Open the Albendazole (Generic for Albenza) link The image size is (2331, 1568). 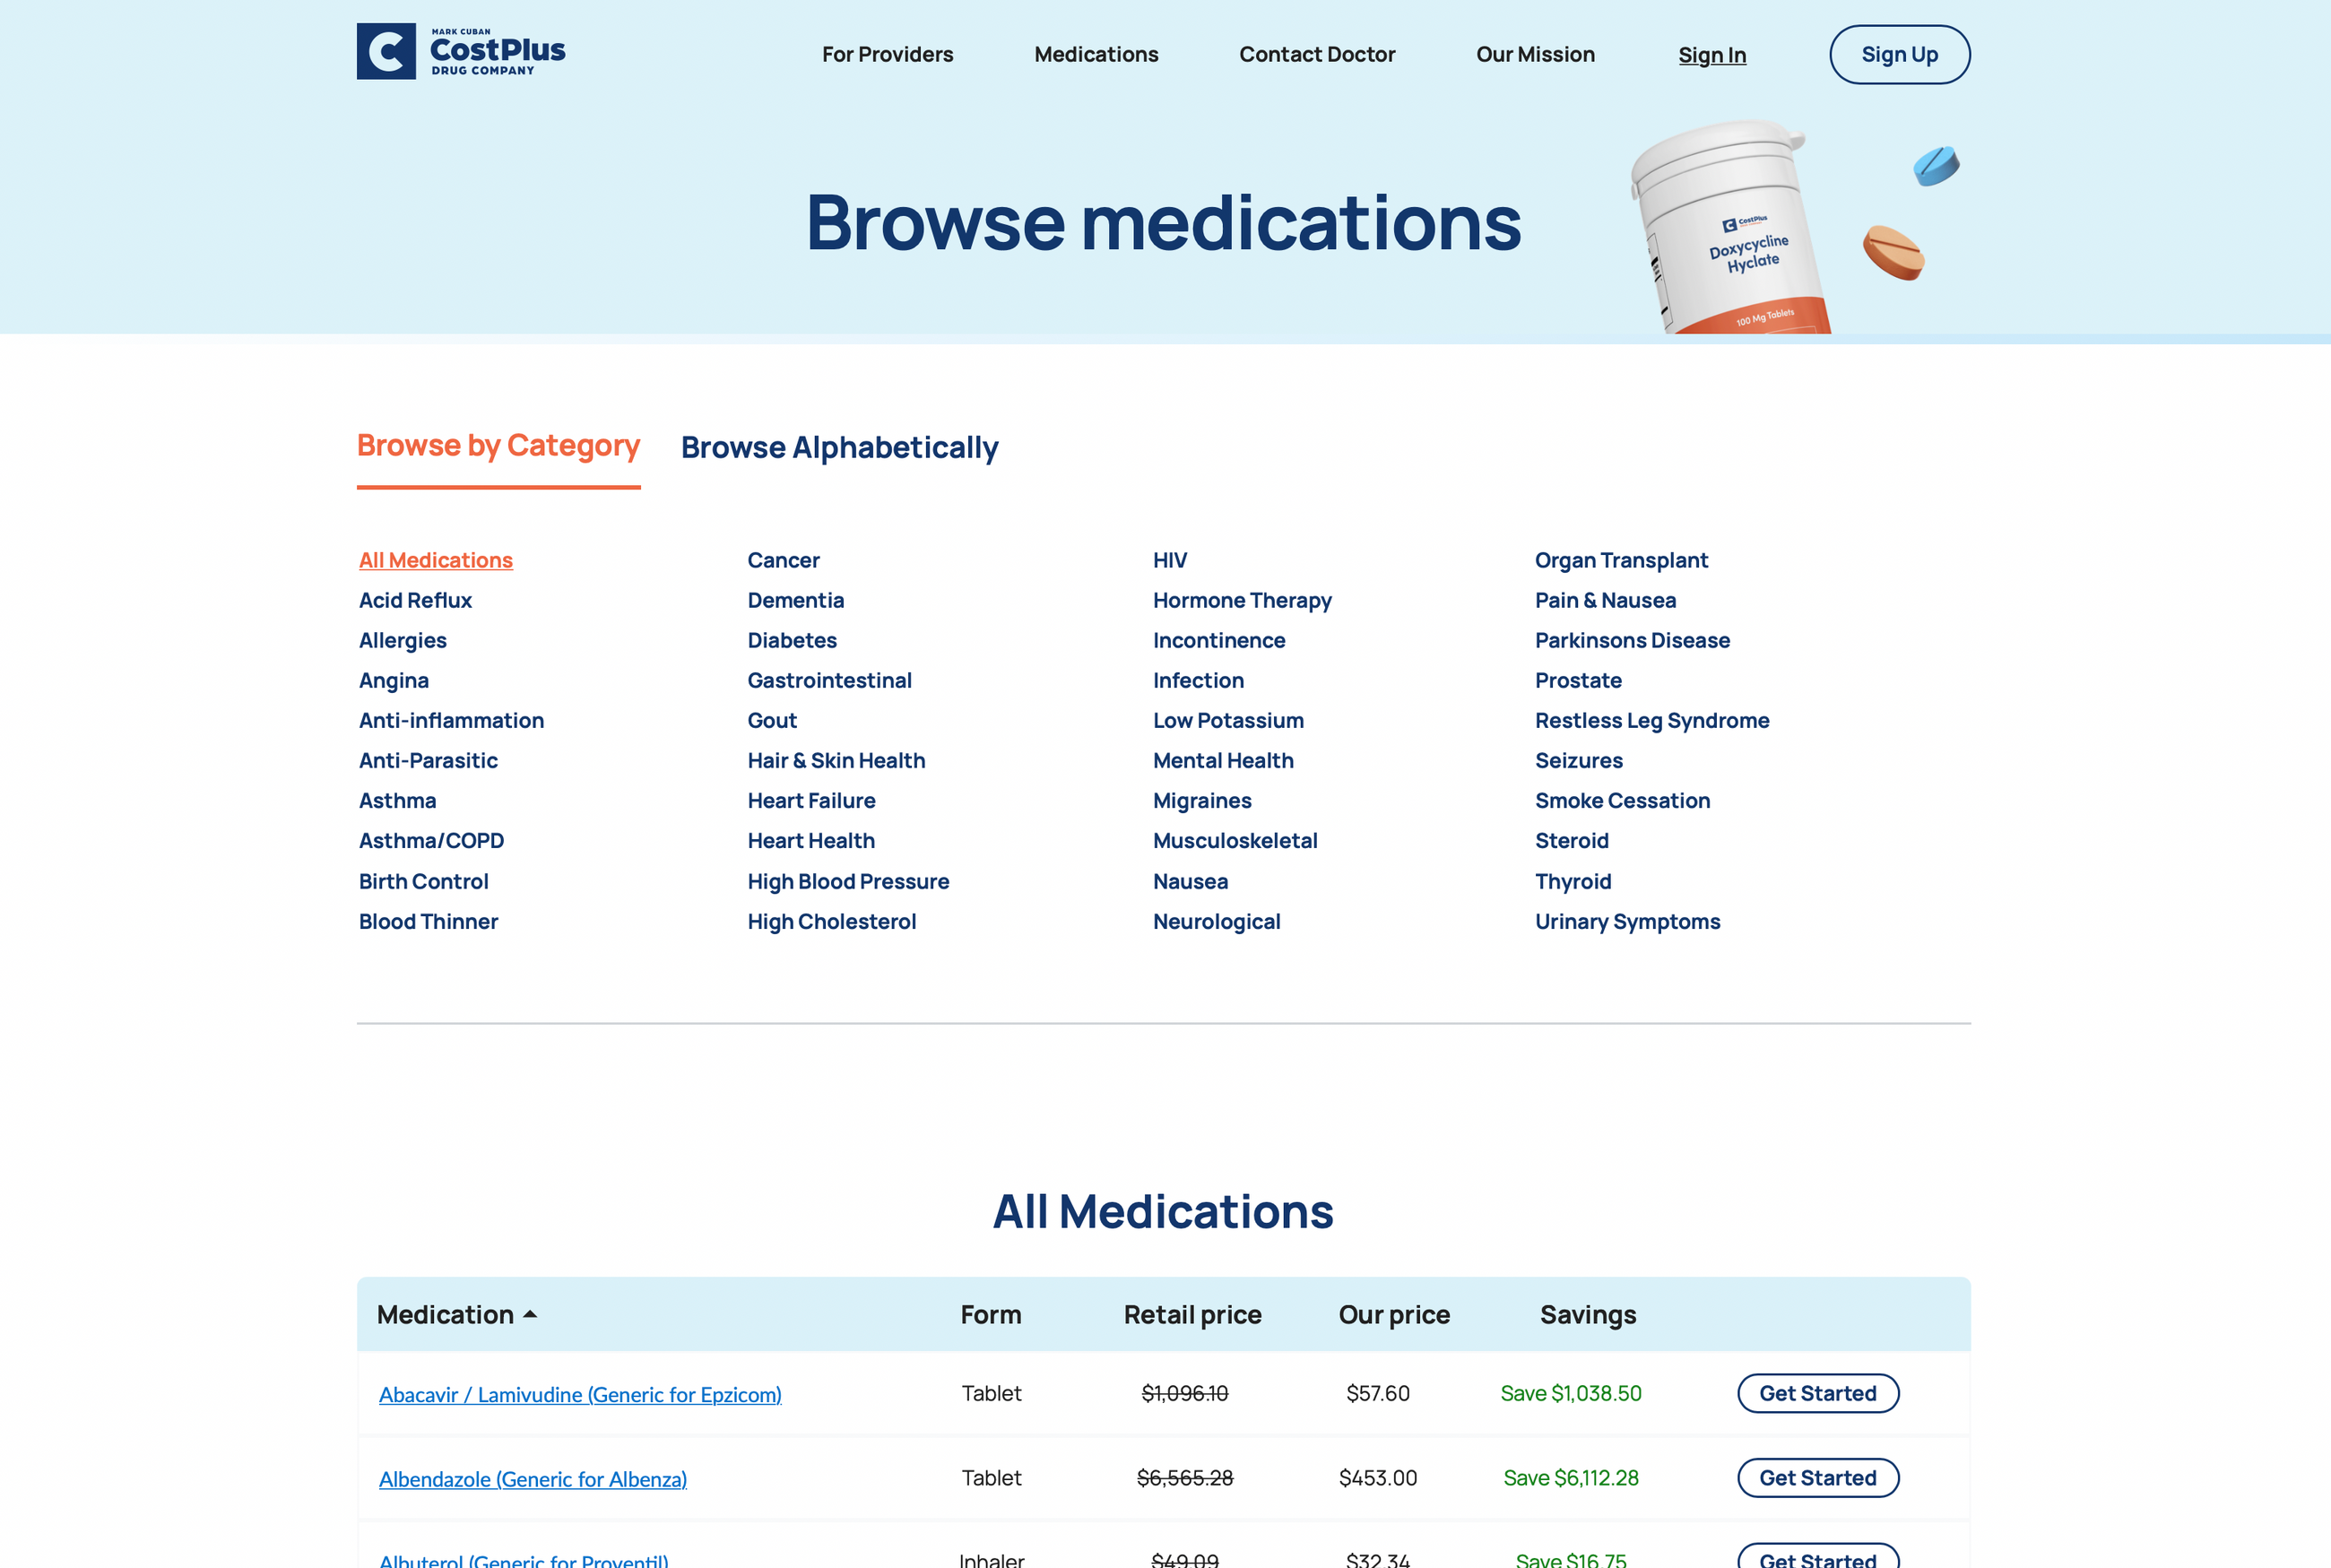click(x=532, y=1479)
